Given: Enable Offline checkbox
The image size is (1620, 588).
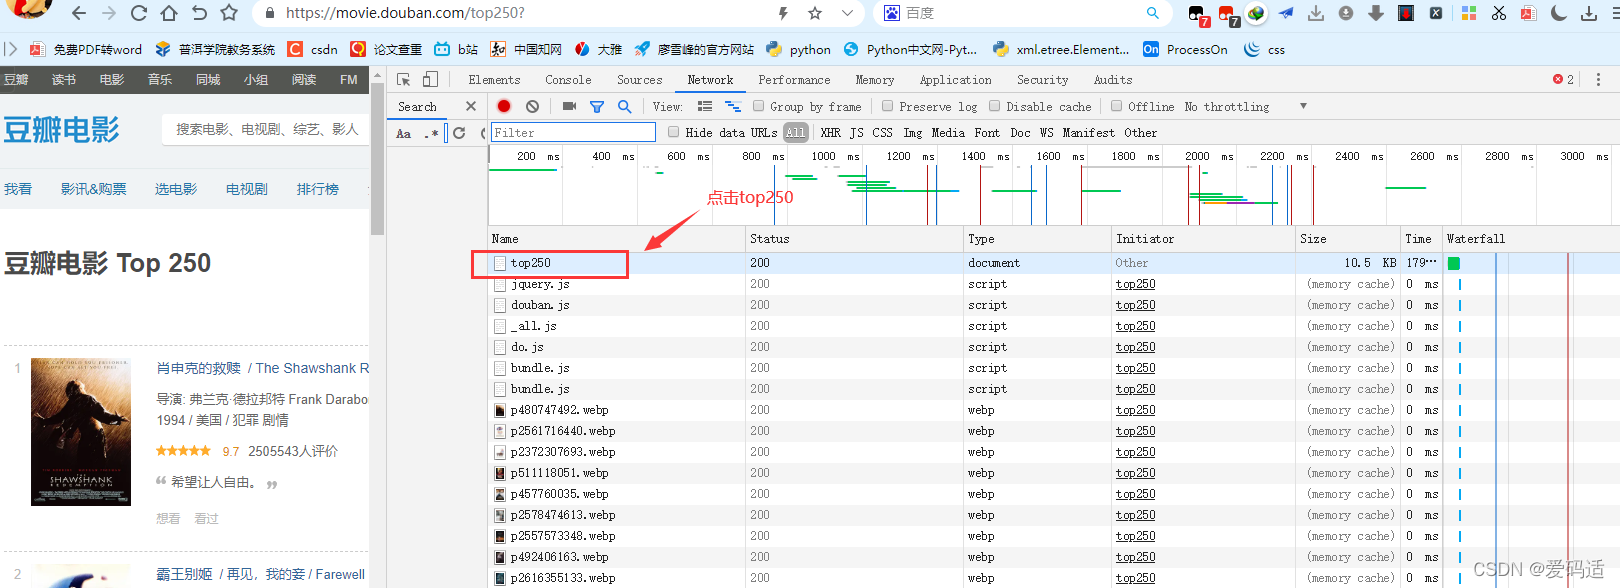Looking at the screenshot, I should click(x=1116, y=106).
